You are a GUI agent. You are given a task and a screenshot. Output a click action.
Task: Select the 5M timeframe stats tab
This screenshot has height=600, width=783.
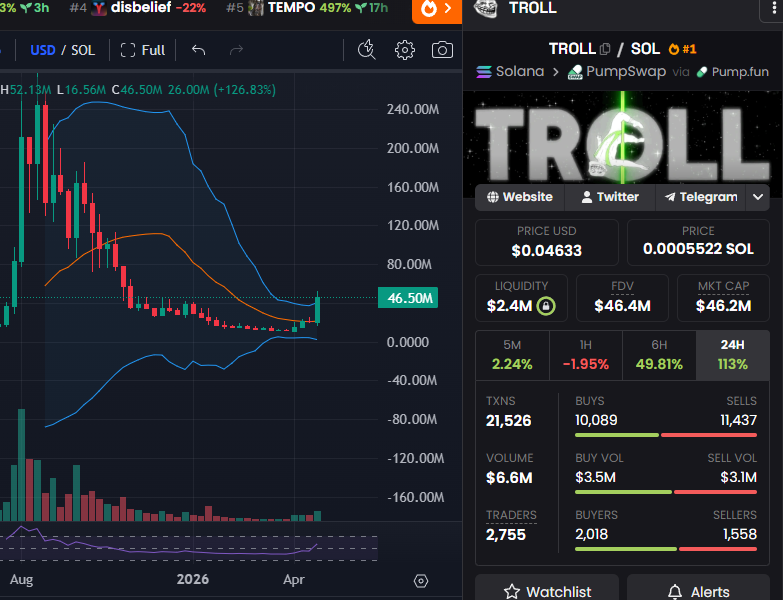pyautogui.click(x=512, y=355)
